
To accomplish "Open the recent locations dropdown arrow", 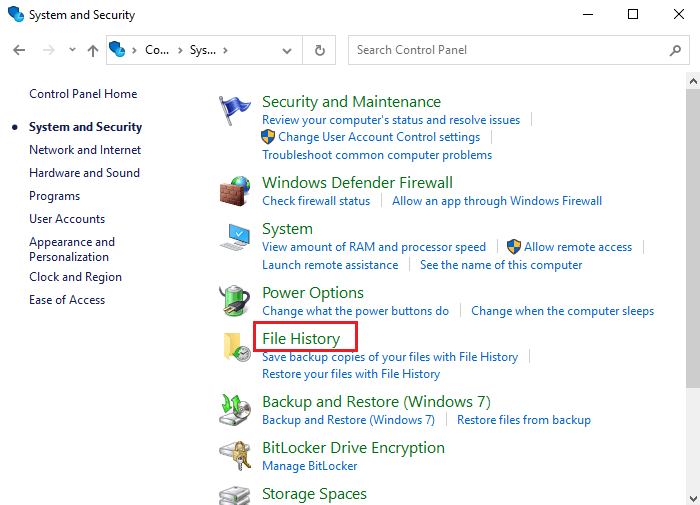I will pos(72,50).
